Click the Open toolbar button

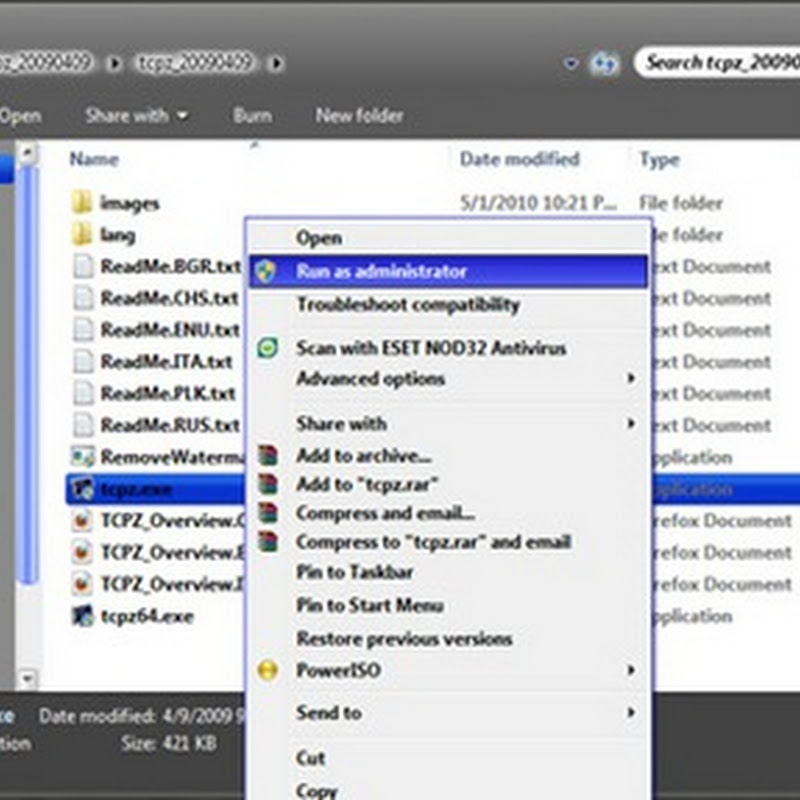pos(20,116)
